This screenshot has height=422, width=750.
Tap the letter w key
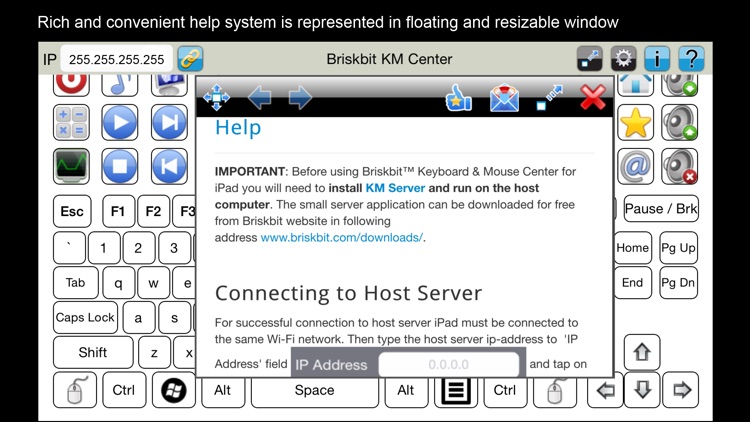pyautogui.click(x=154, y=282)
